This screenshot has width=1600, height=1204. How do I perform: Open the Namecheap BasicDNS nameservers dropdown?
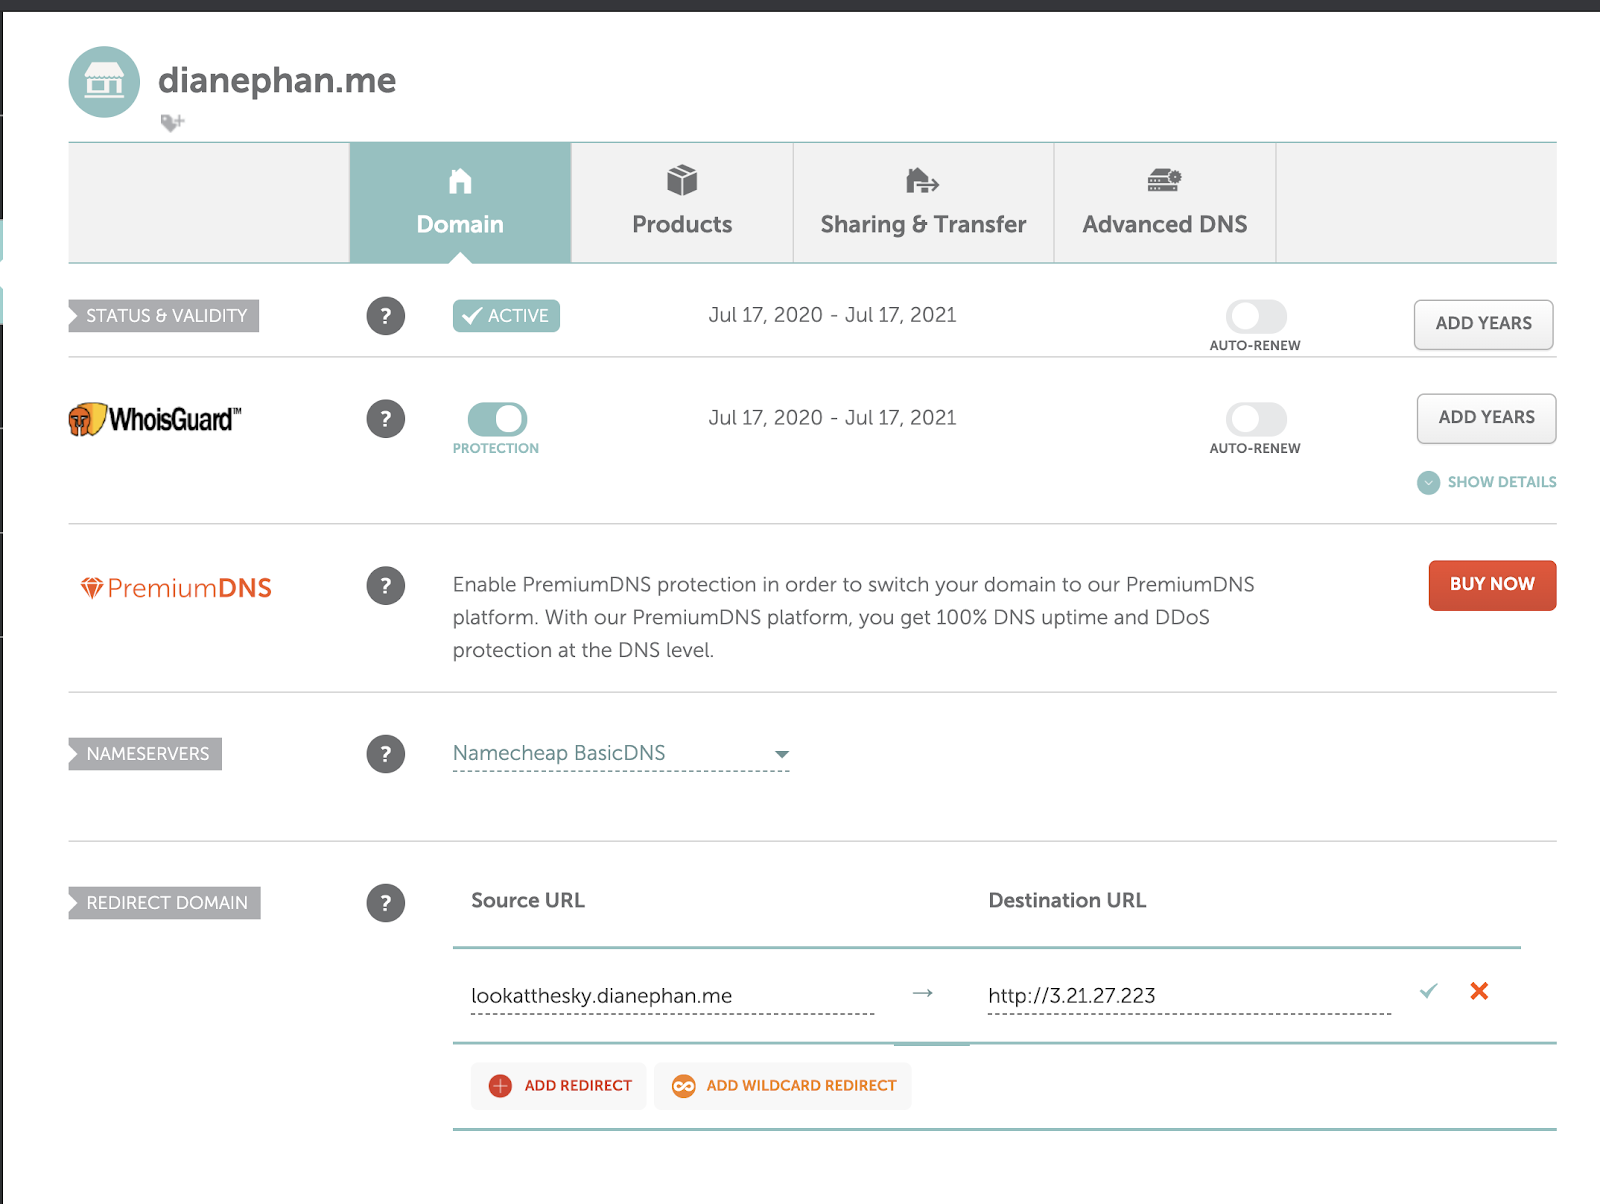tap(621, 754)
